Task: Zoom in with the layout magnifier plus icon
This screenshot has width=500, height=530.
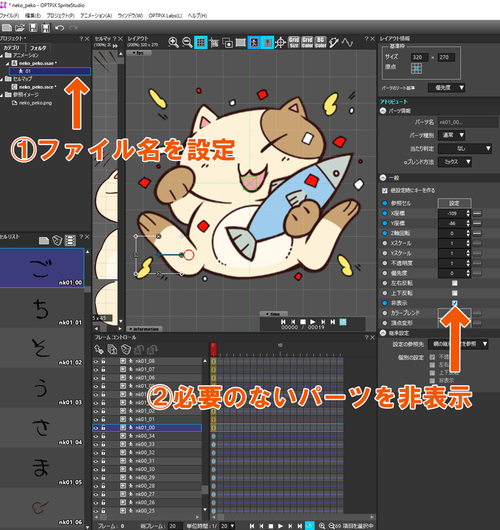Action: click(174, 42)
